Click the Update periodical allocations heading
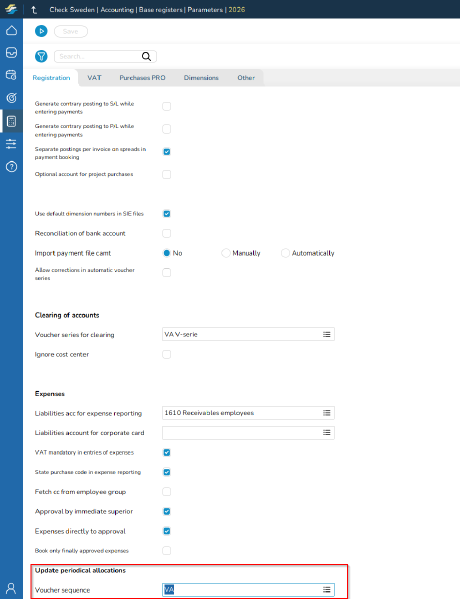Image resolution: width=460 pixels, height=599 pixels. (80, 570)
